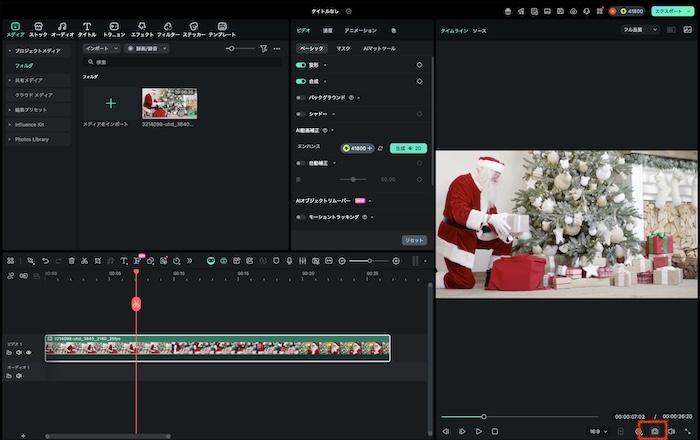Click the undo arrow in timeline toolbar
Image resolution: width=700 pixels, height=440 pixels.
[x=45, y=261]
